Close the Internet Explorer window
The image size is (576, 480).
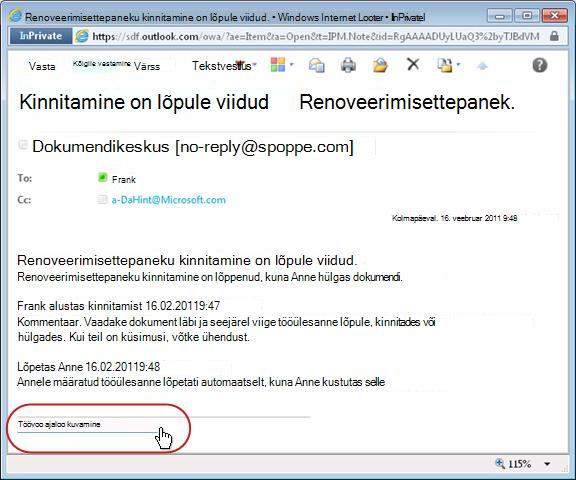(554, 16)
